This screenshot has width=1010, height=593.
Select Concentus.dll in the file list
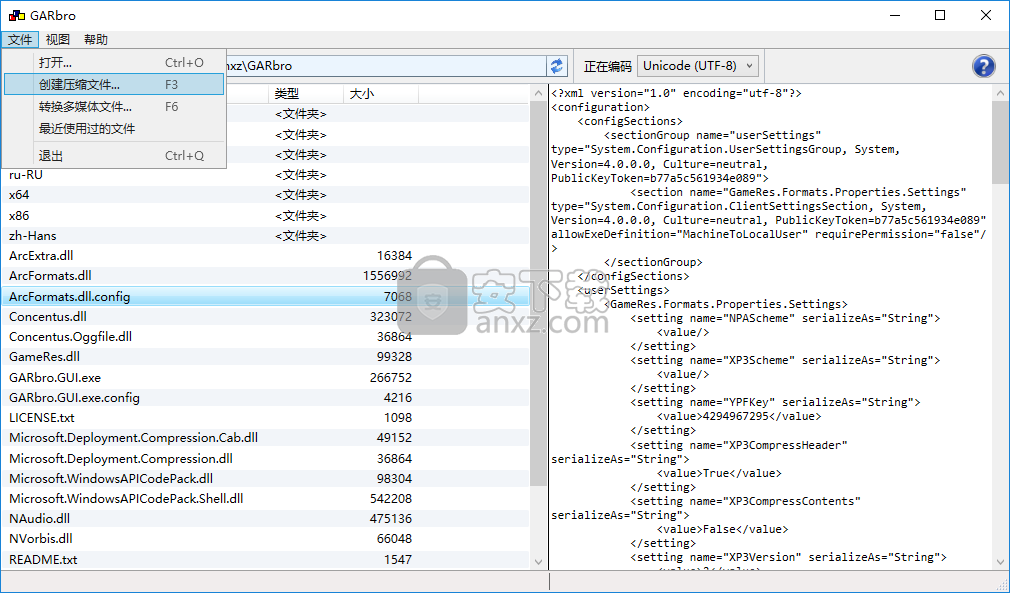tap(265, 316)
